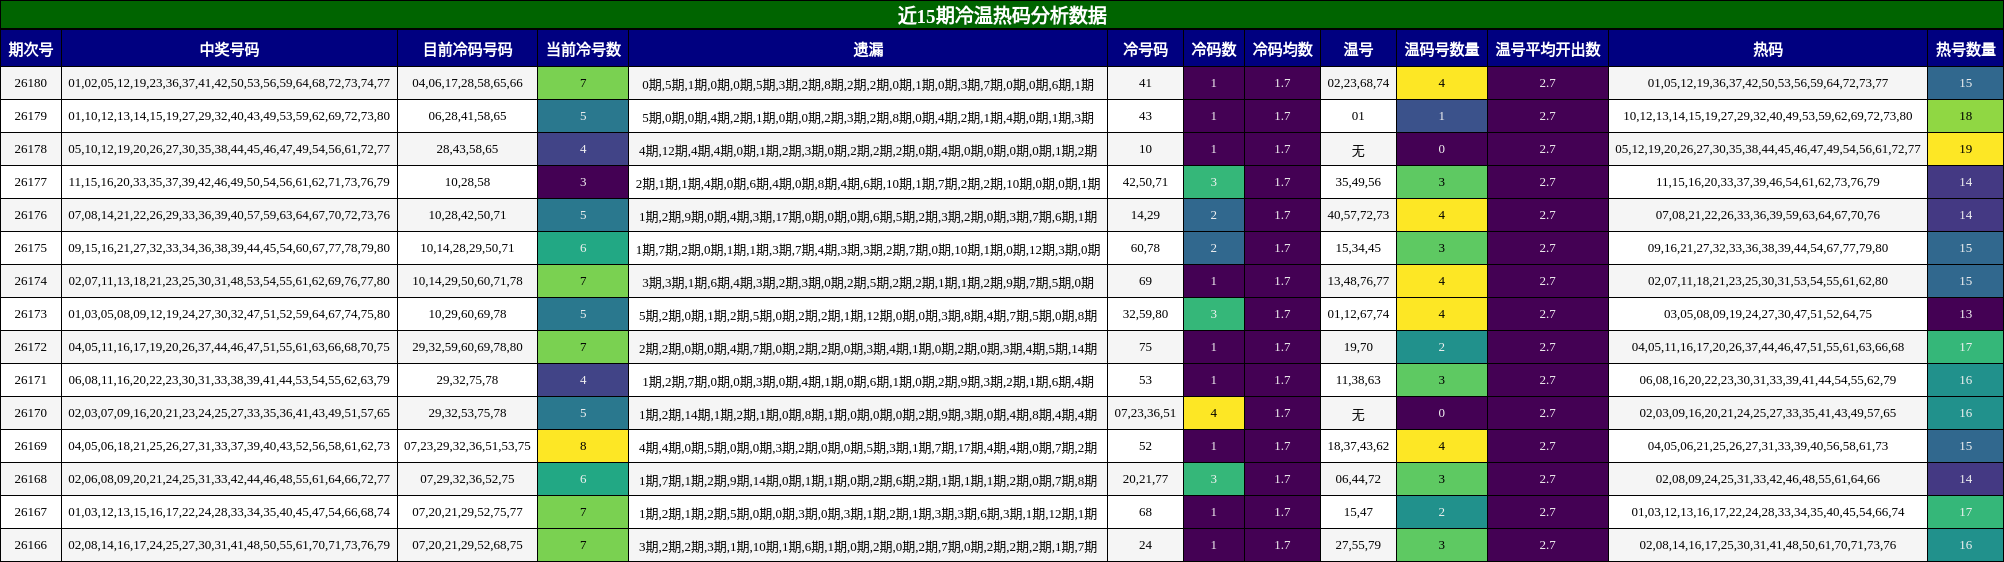This screenshot has width=2004, height=562.
Task: Select the 遗漏 column header
Action: coord(868,49)
